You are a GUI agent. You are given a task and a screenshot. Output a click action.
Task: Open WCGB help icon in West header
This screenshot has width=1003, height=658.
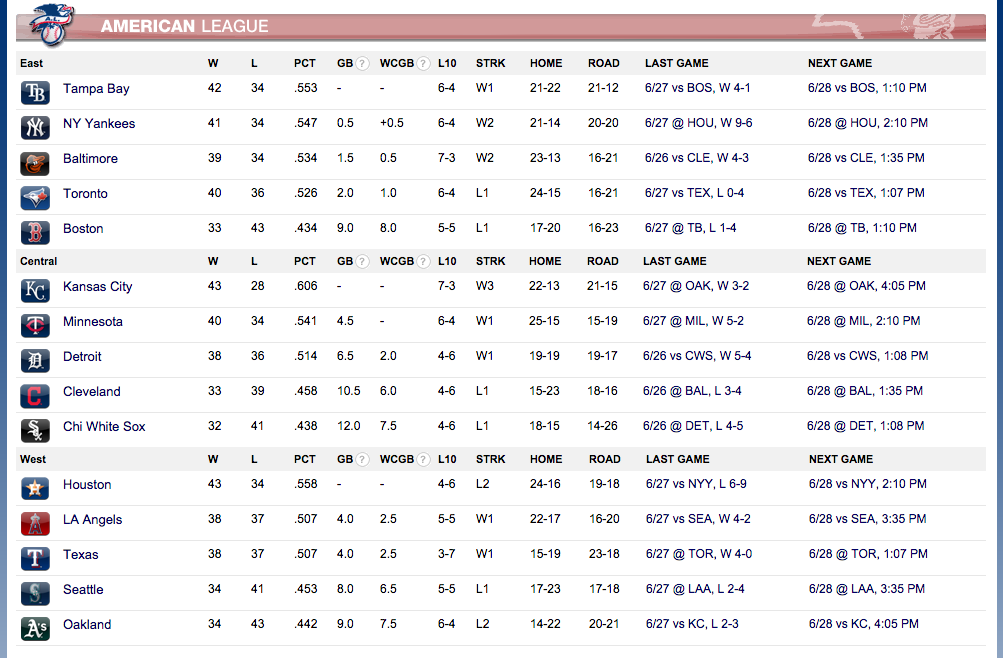coord(423,460)
